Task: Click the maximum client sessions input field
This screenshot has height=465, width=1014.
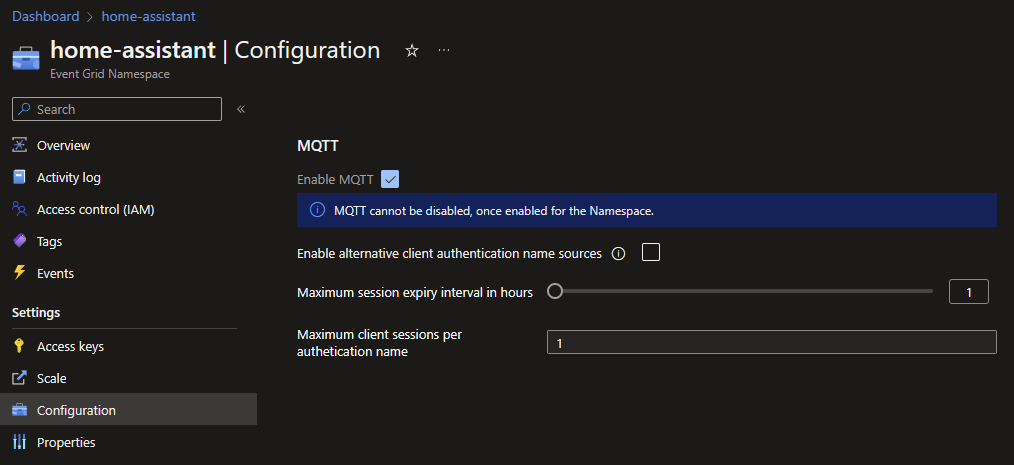Action: point(771,342)
